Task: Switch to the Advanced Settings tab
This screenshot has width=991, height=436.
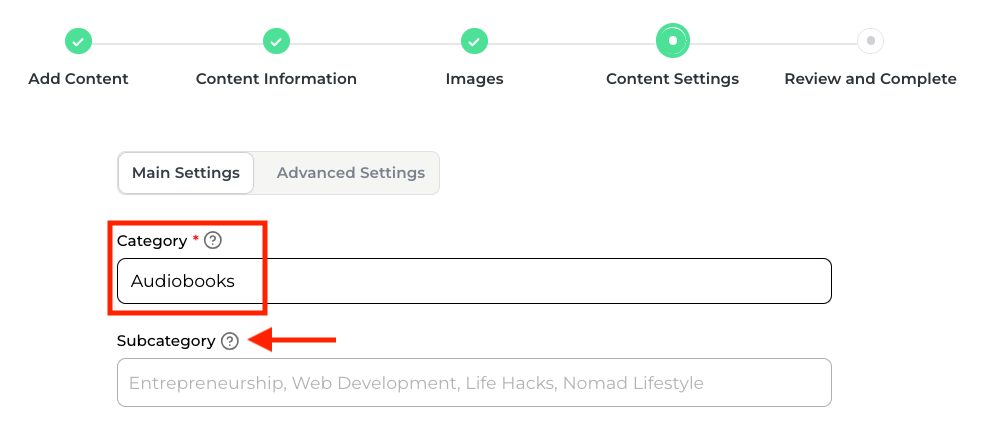Action: pos(350,173)
